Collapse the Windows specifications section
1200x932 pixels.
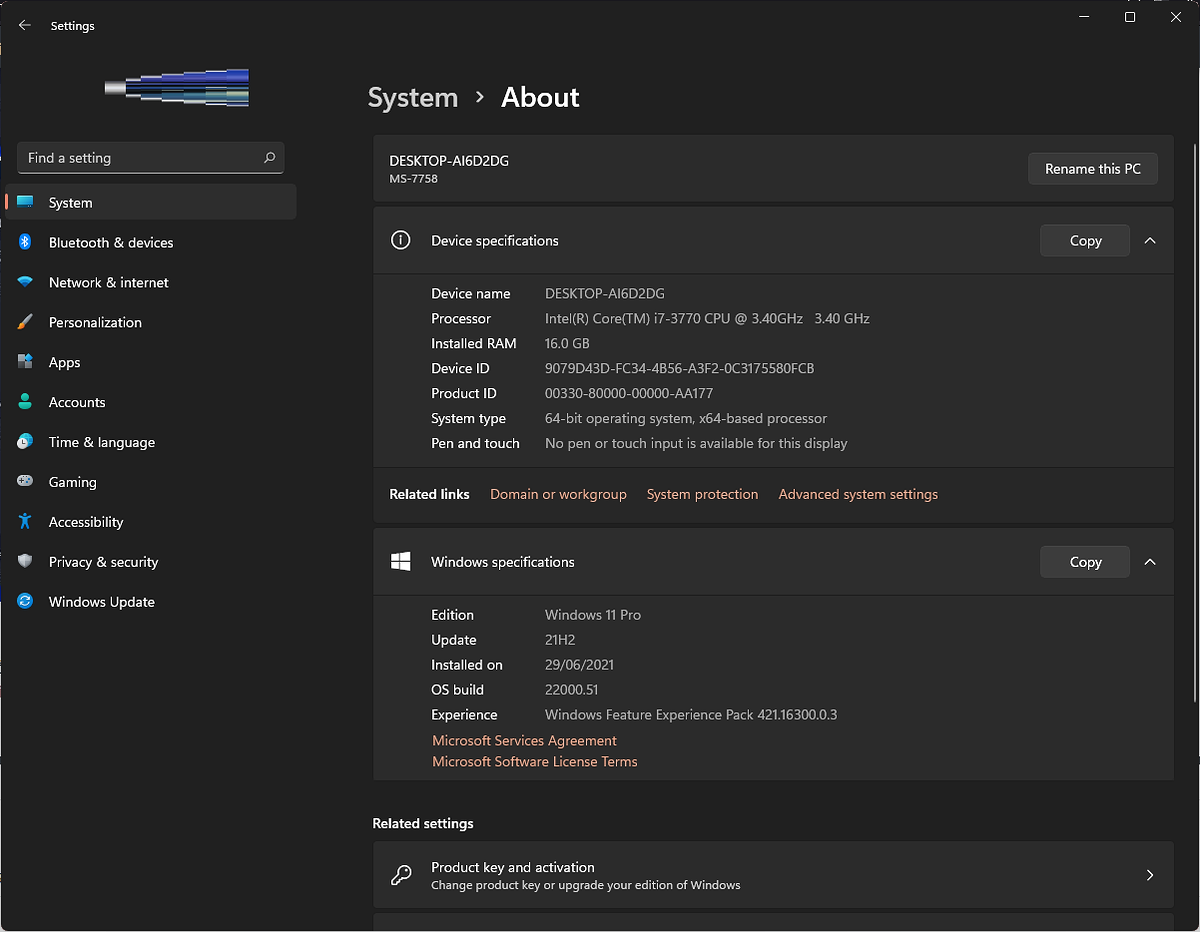(1150, 562)
